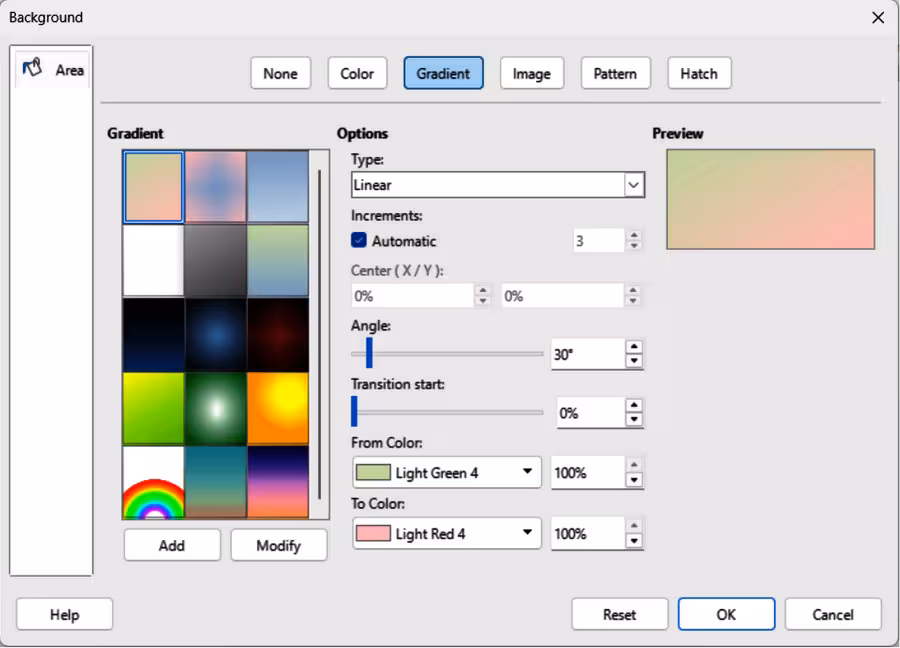Pick the yellow-to-green gradient thumbnail

153,408
